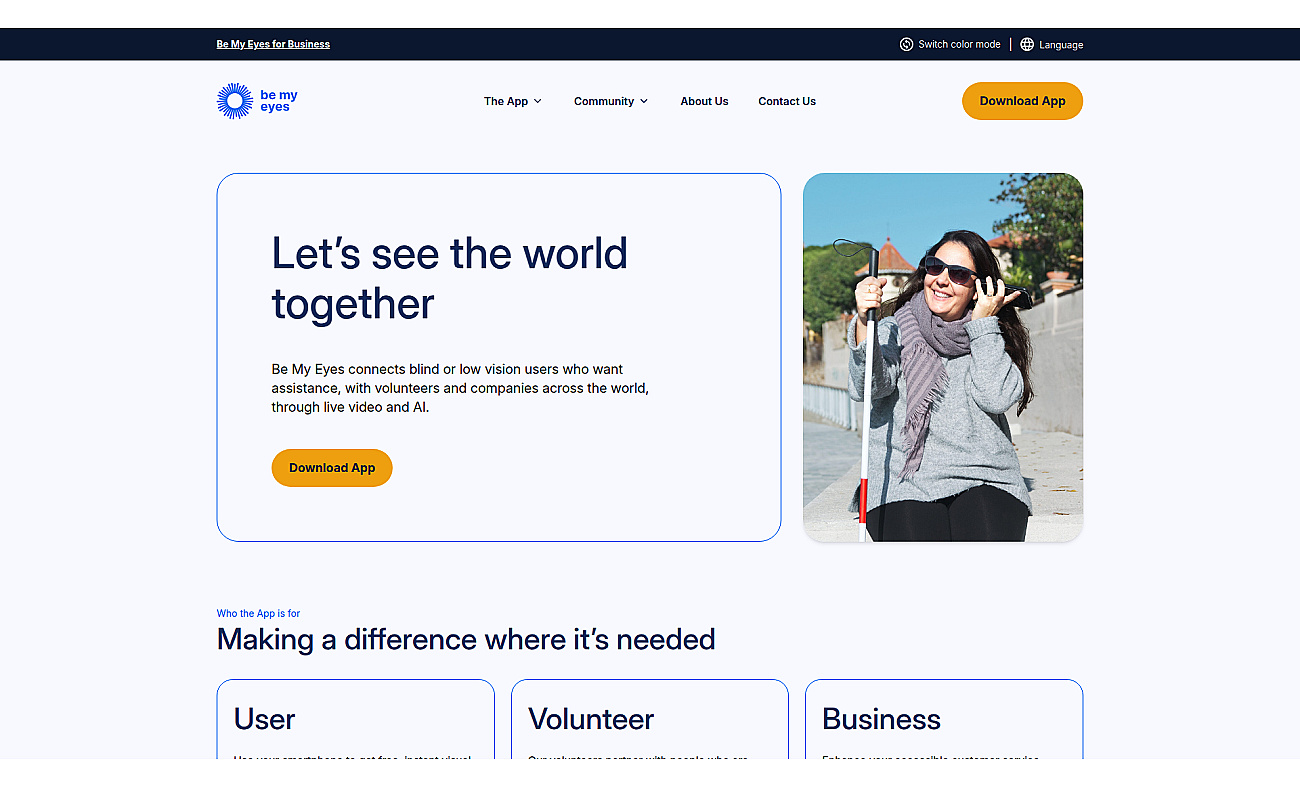Open The App navigation item
Image resolution: width=1300 pixels, height=788 pixels.
click(x=513, y=101)
